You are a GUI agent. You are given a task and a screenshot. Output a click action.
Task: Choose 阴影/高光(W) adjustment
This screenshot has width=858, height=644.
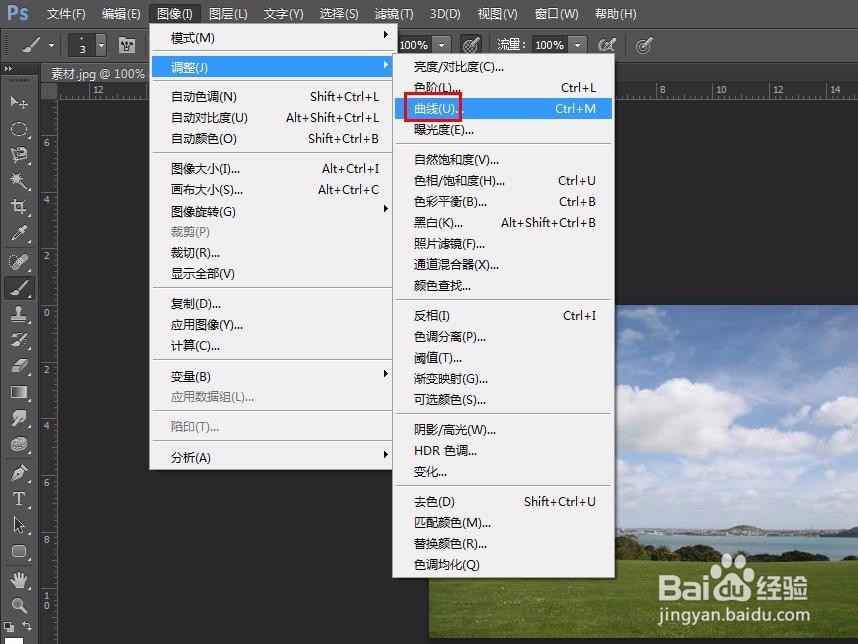502,430
